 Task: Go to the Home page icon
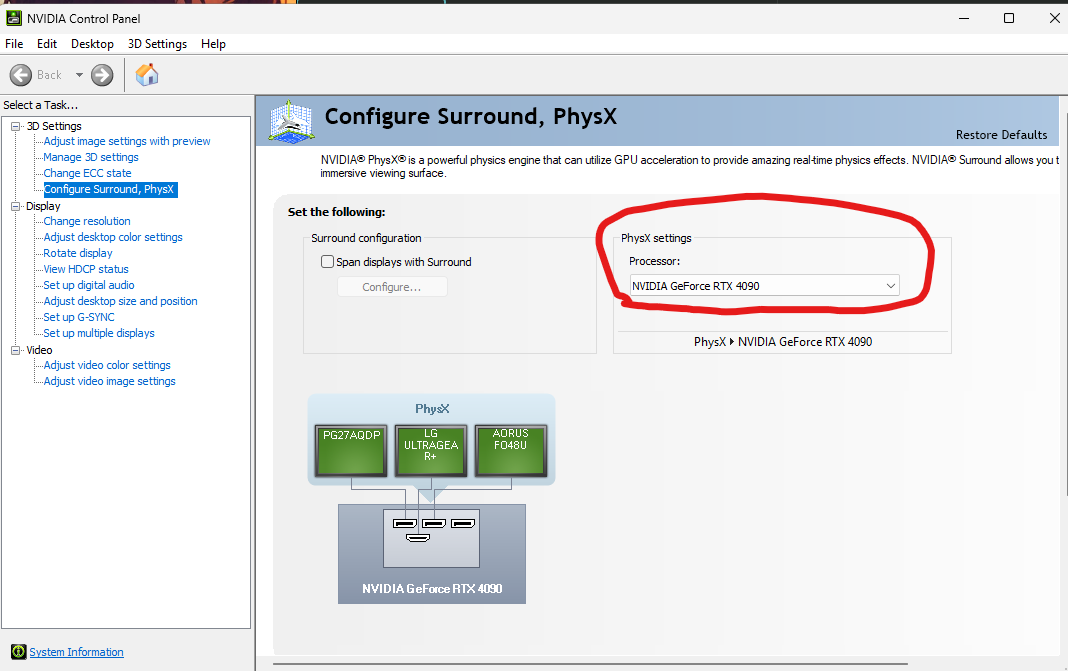tap(146, 75)
